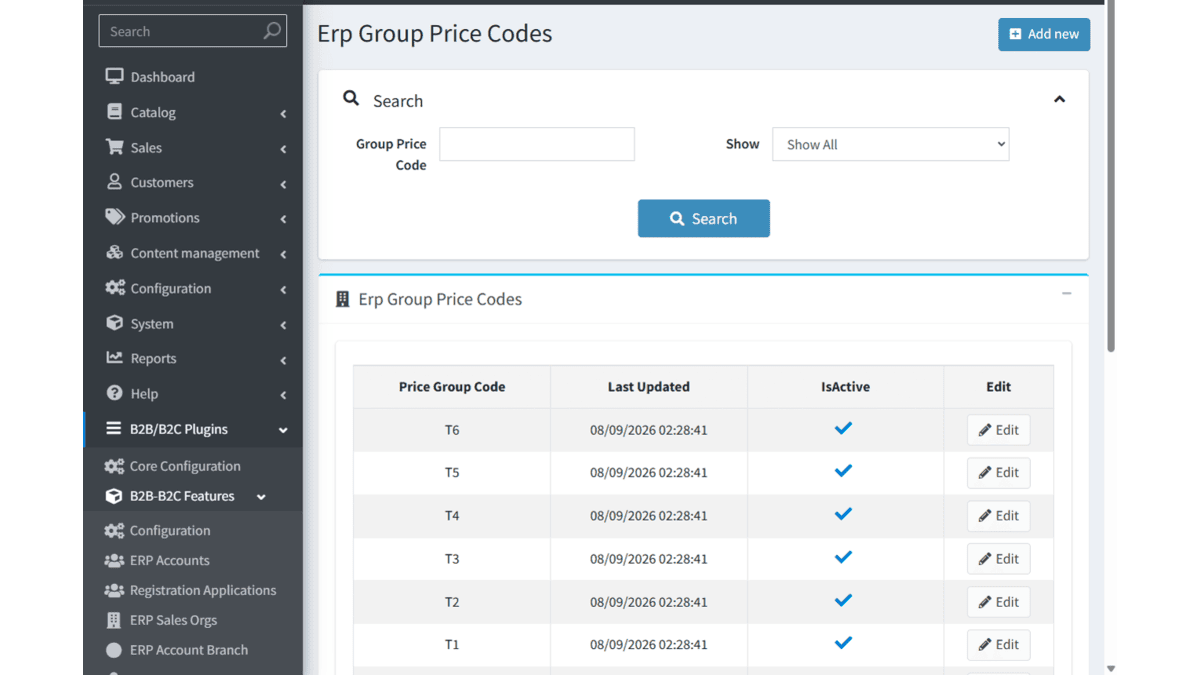Image resolution: width=1200 pixels, height=675 pixels.
Task: Click the T4 price group code cell
Action: (x=452, y=516)
